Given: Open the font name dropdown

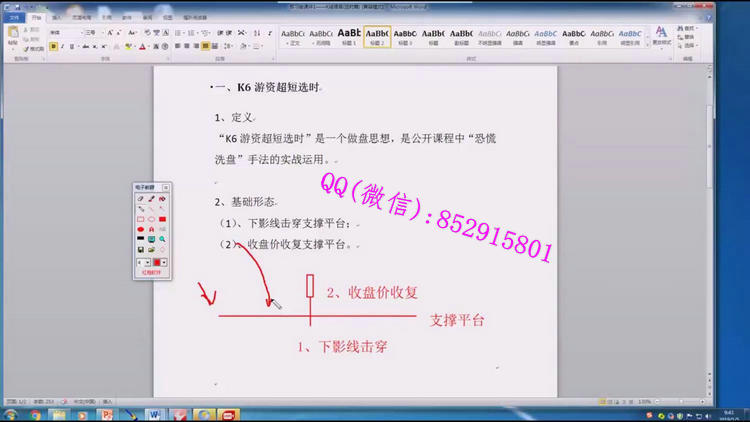Looking at the screenshot, I should (x=79, y=32).
